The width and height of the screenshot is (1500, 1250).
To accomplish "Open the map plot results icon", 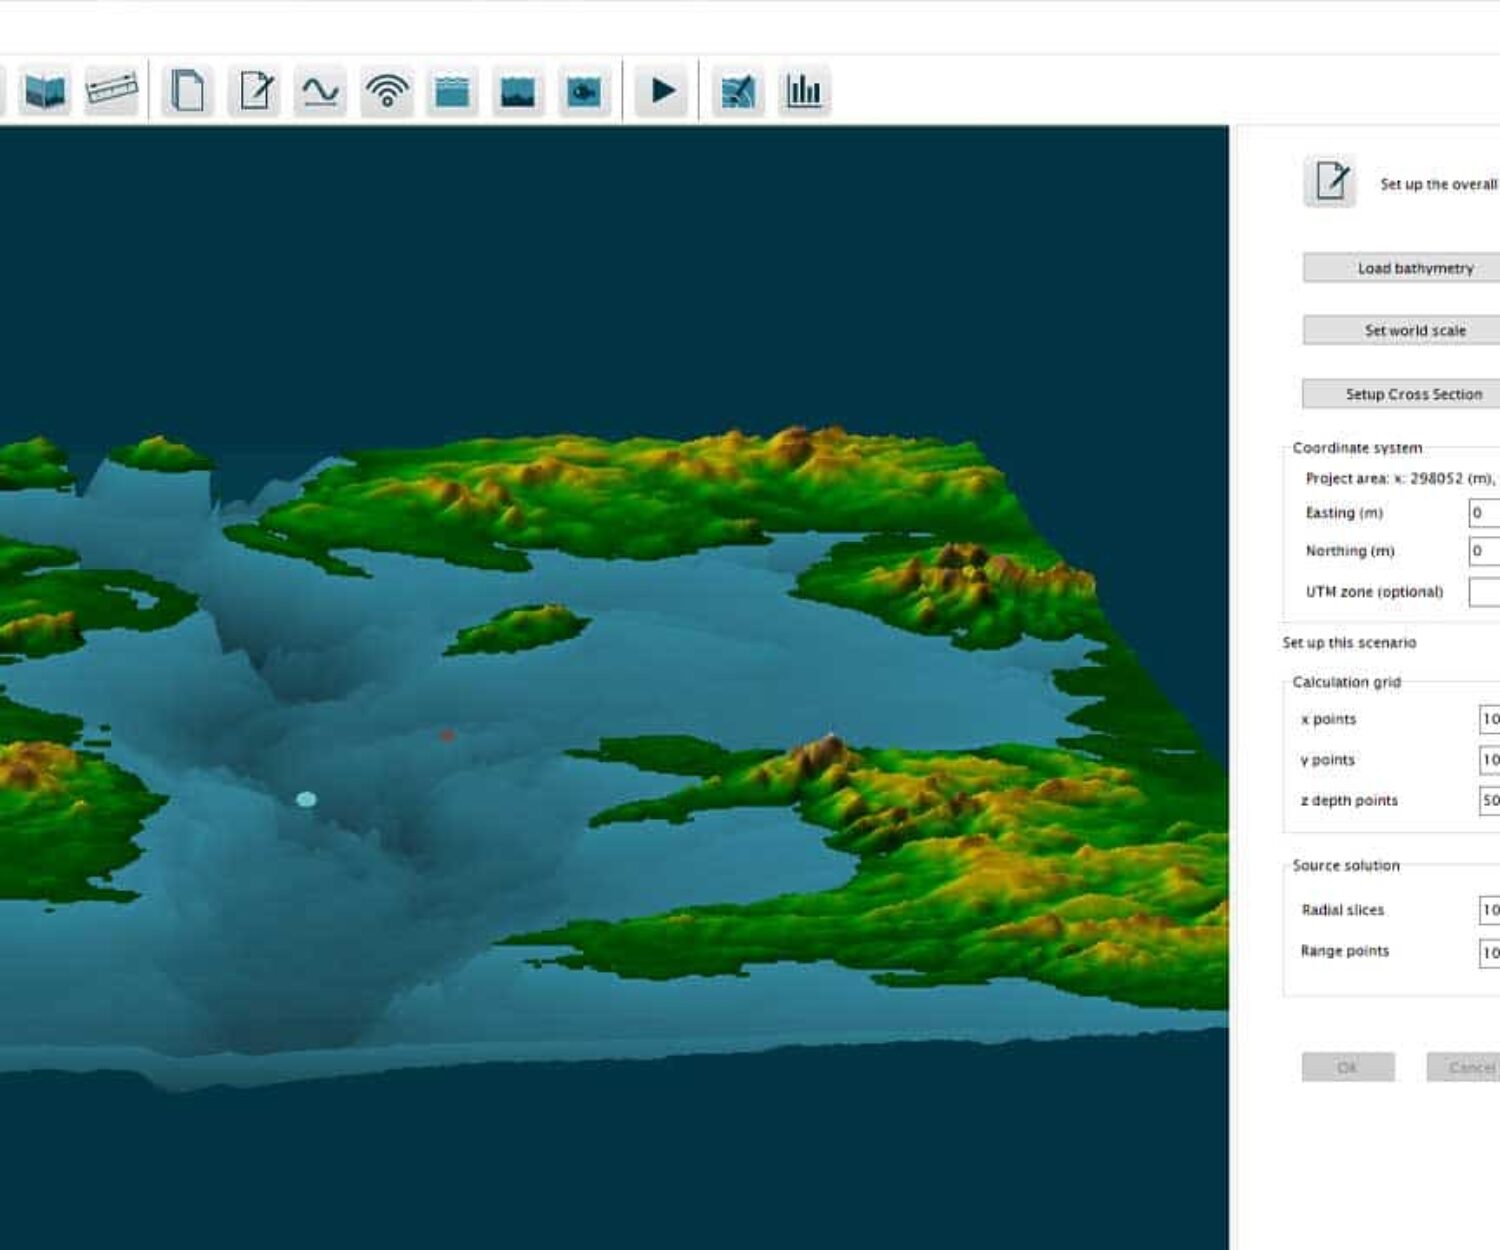I will point(738,92).
